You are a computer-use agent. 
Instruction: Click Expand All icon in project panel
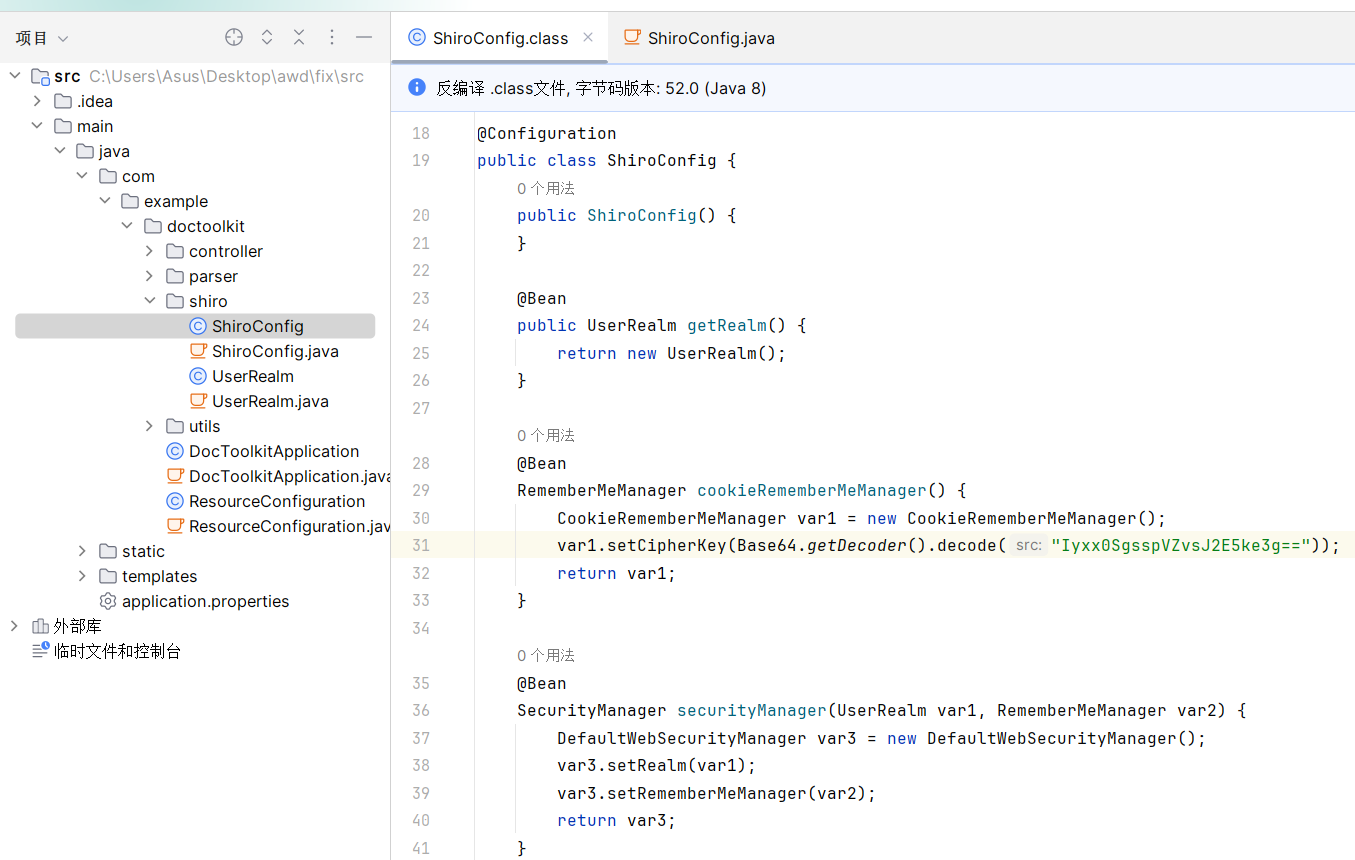(267, 38)
